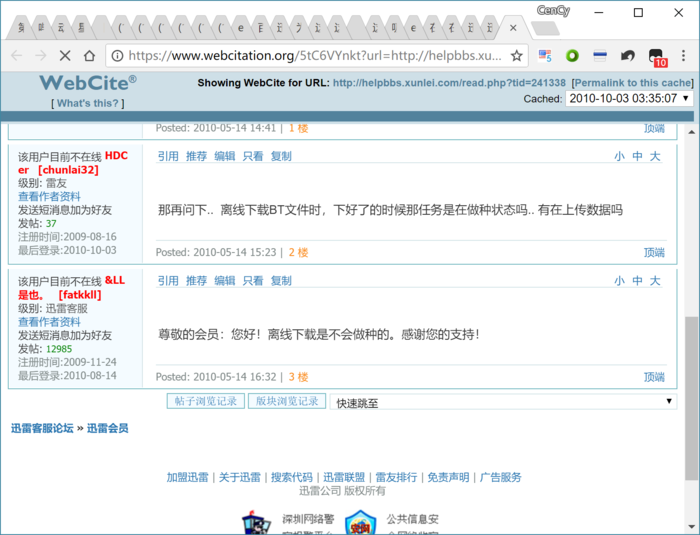Open Chrome three-dot menu
The width and height of the screenshot is (700, 535).
click(x=683, y=56)
